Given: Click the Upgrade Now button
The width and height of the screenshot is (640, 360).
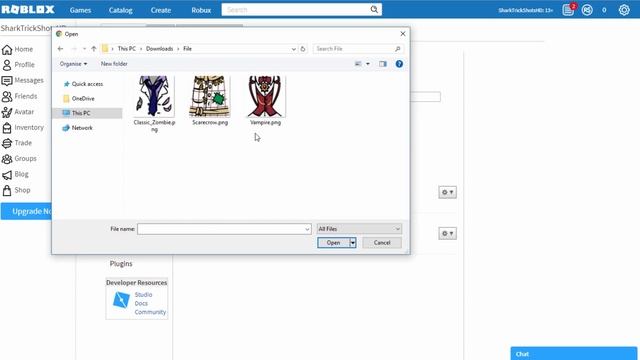Looking at the screenshot, I should pos(27,211).
